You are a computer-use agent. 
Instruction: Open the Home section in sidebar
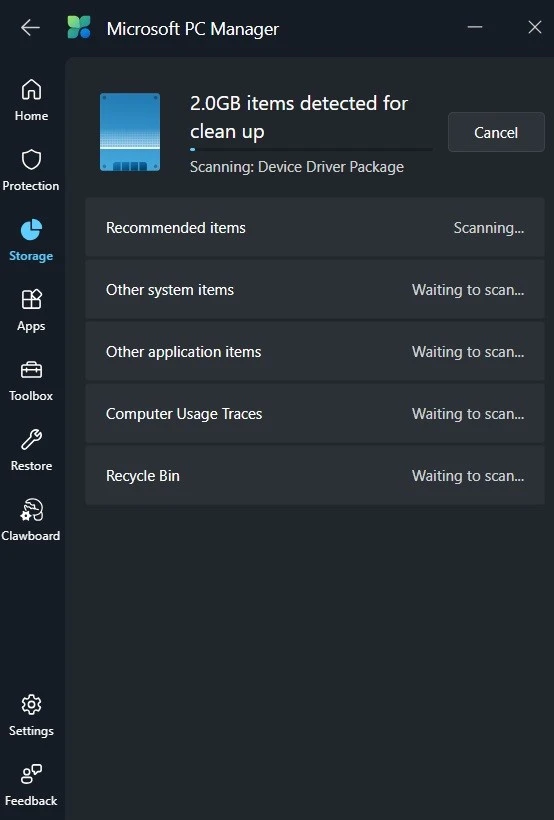31,100
